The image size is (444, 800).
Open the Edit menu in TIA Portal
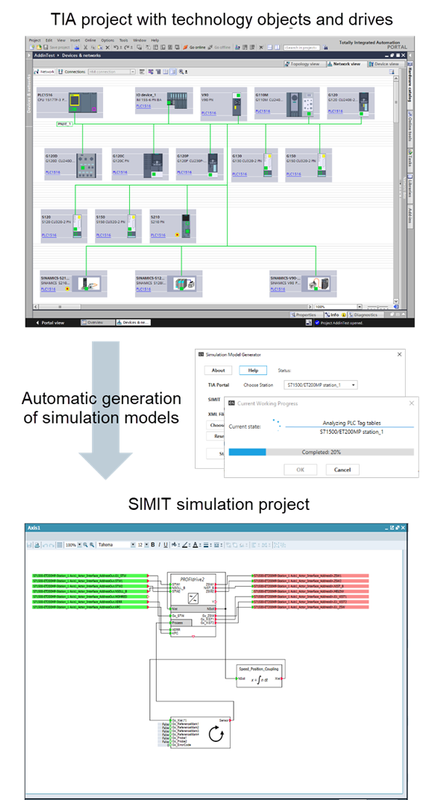point(49,40)
